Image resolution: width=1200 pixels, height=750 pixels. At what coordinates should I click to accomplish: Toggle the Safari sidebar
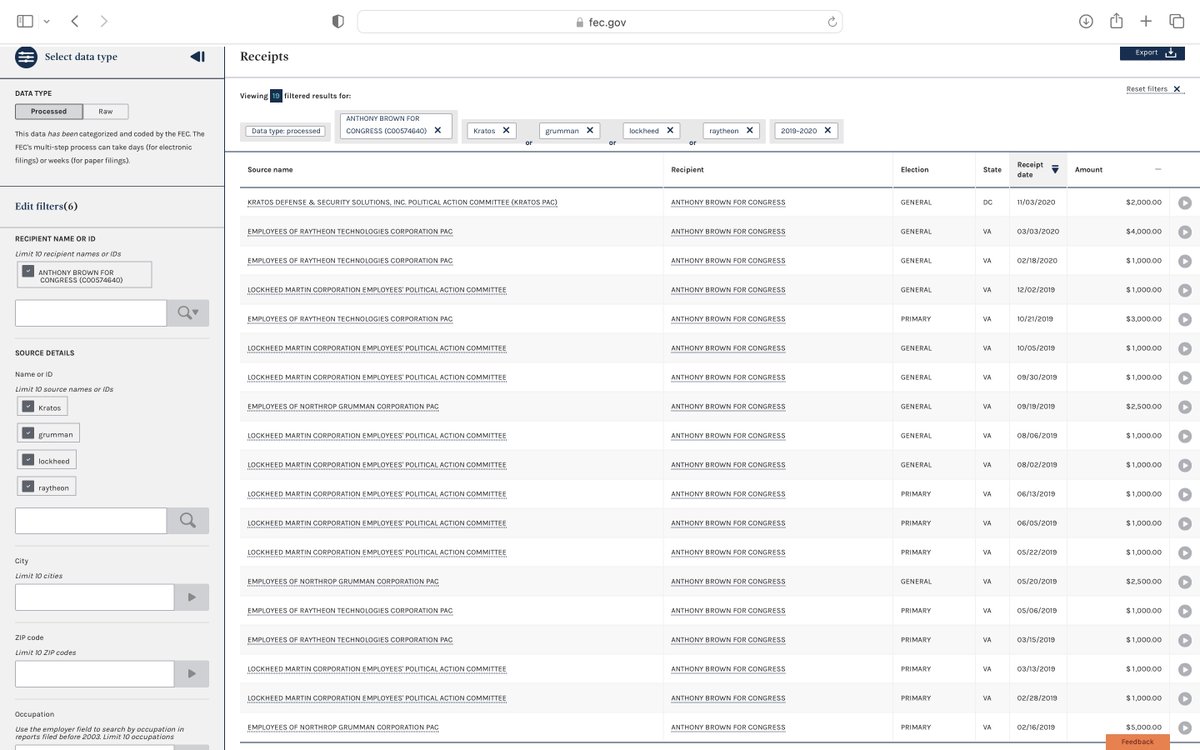[x=25, y=21]
